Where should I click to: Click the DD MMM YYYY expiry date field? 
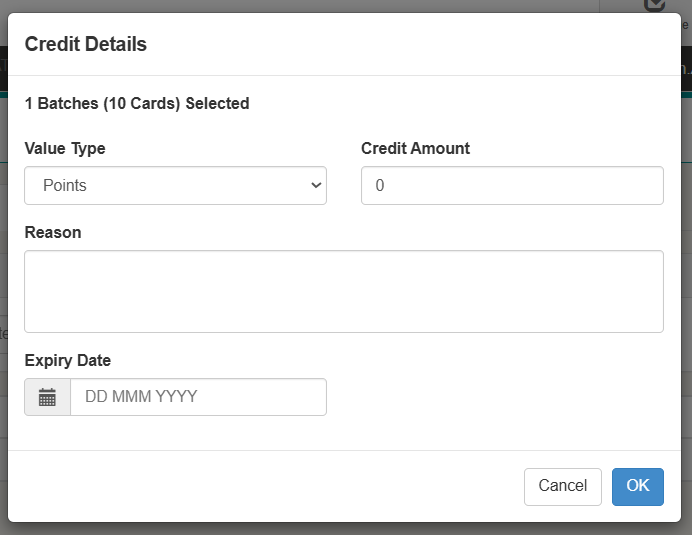(x=198, y=397)
